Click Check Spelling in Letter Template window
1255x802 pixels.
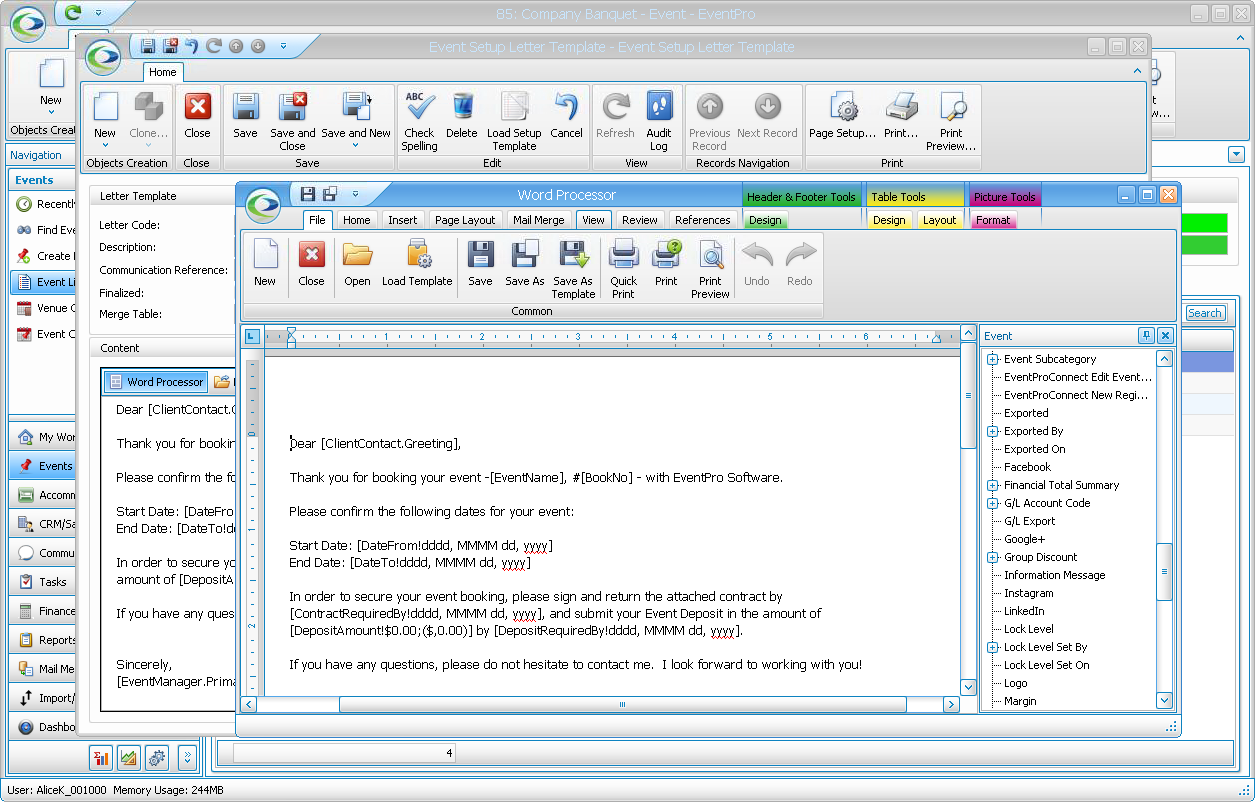coord(419,121)
